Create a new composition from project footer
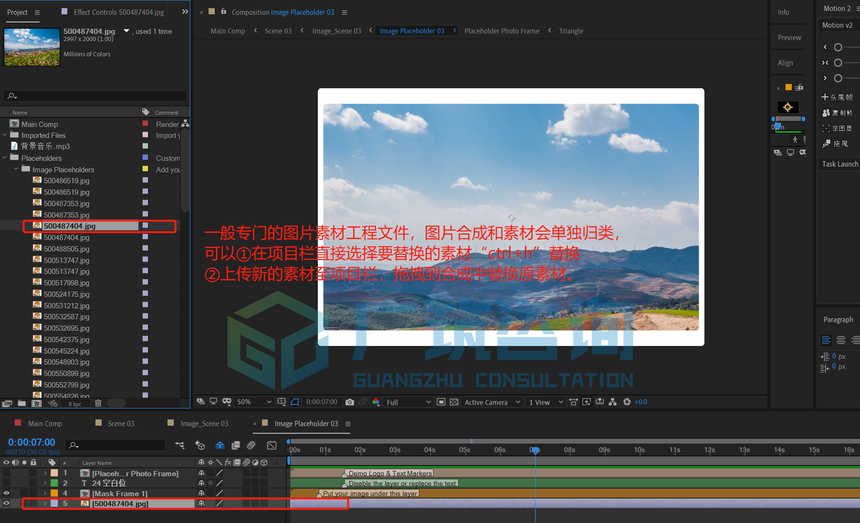The width and height of the screenshot is (860, 523). point(36,403)
